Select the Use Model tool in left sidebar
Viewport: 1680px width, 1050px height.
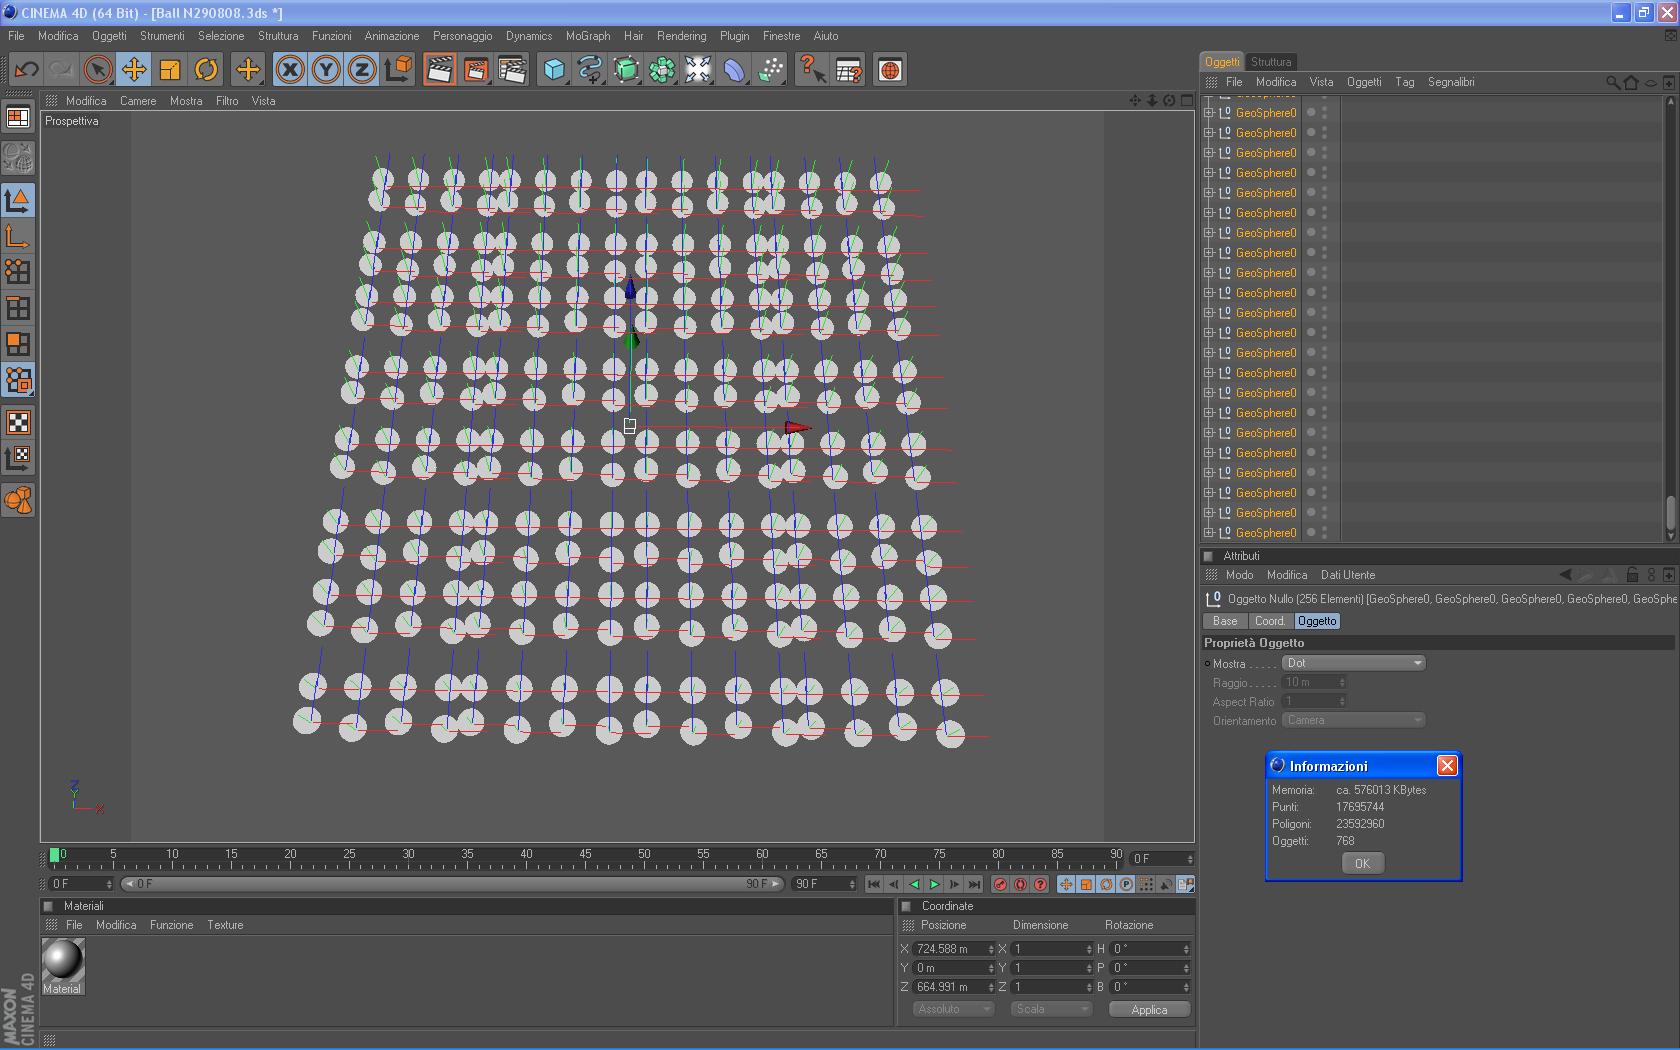[18, 200]
